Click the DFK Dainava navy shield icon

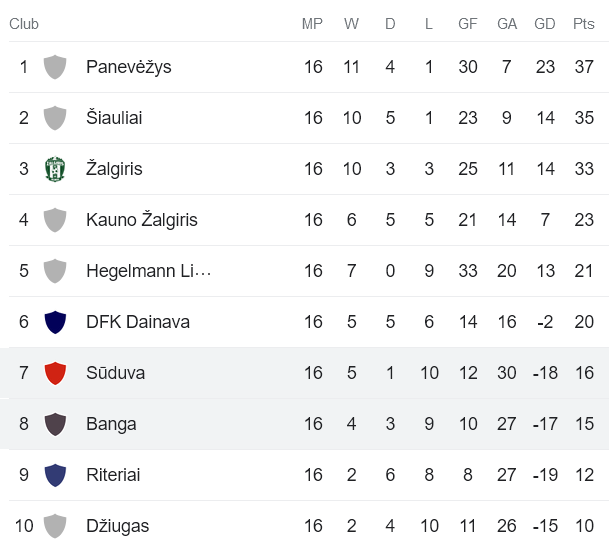click(55, 322)
